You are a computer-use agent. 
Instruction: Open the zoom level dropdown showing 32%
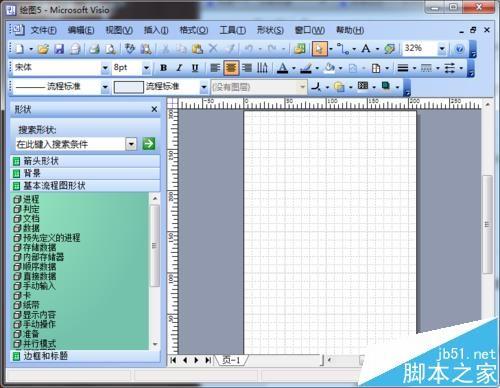click(x=442, y=49)
